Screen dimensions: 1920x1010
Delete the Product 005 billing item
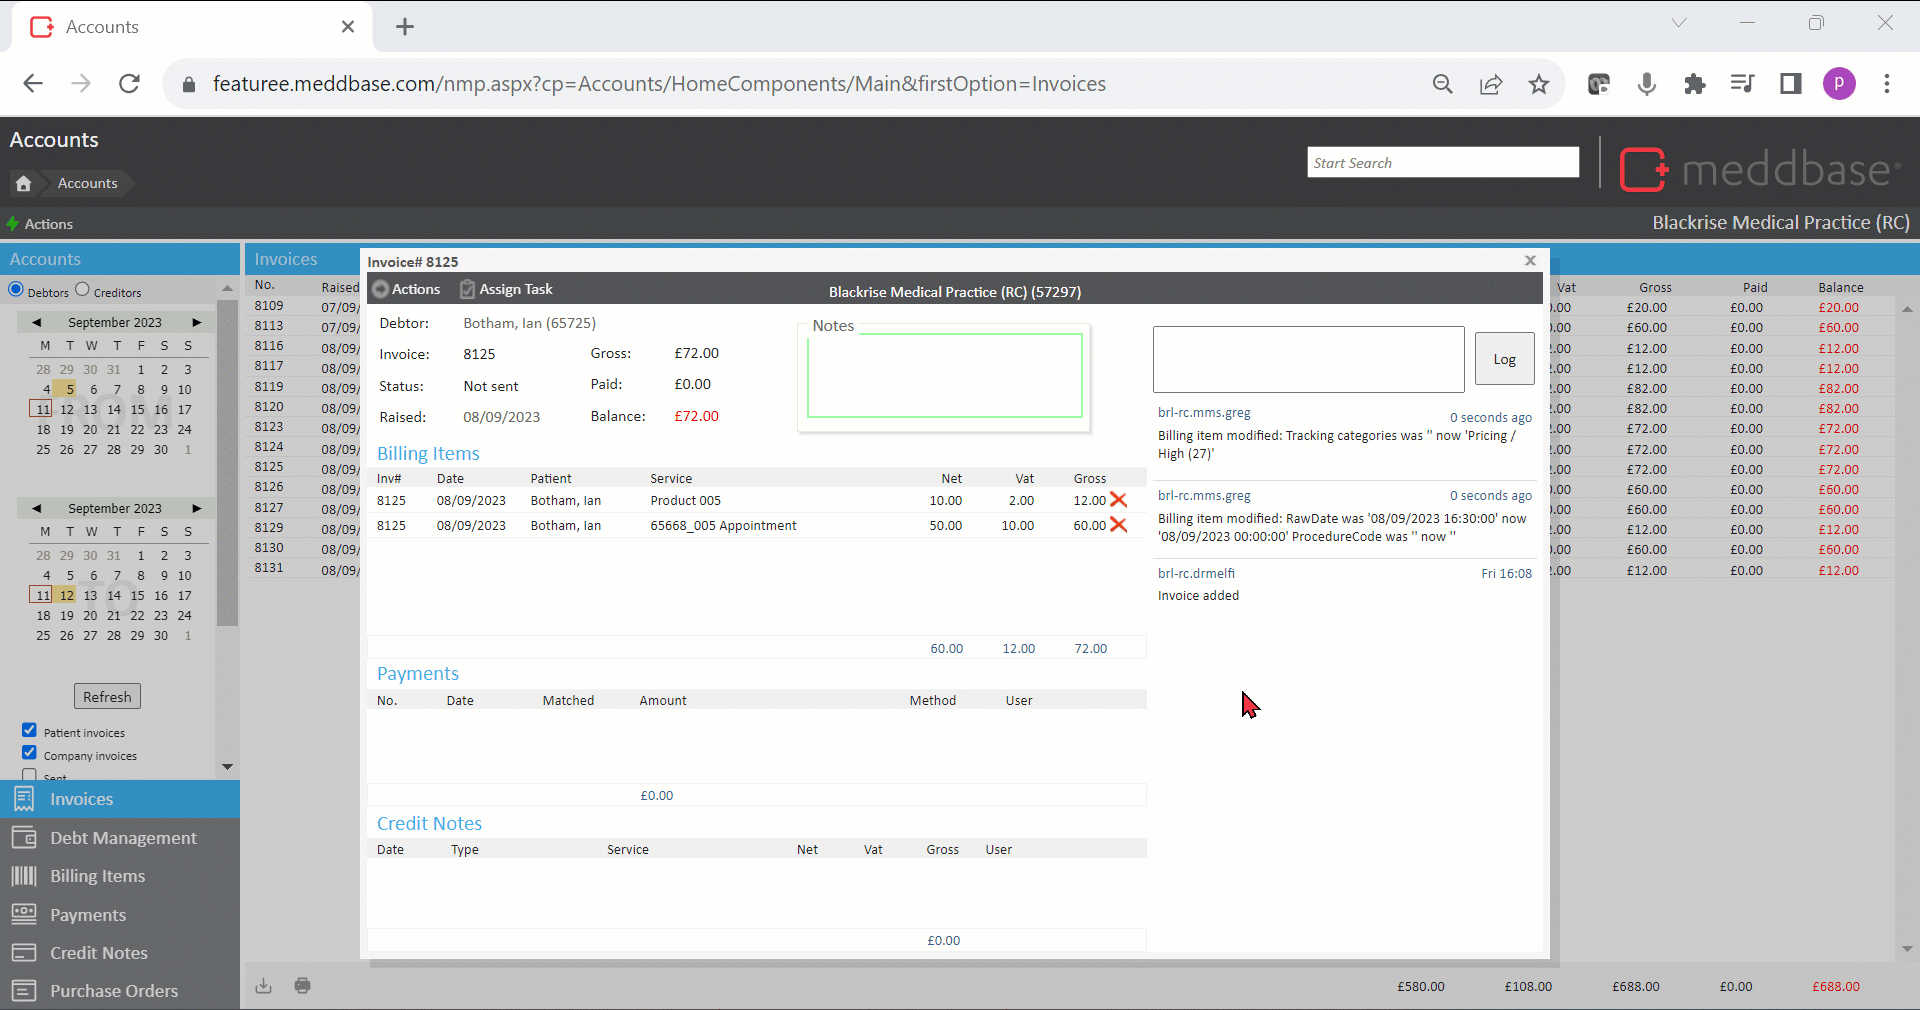tap(1118, 500)
